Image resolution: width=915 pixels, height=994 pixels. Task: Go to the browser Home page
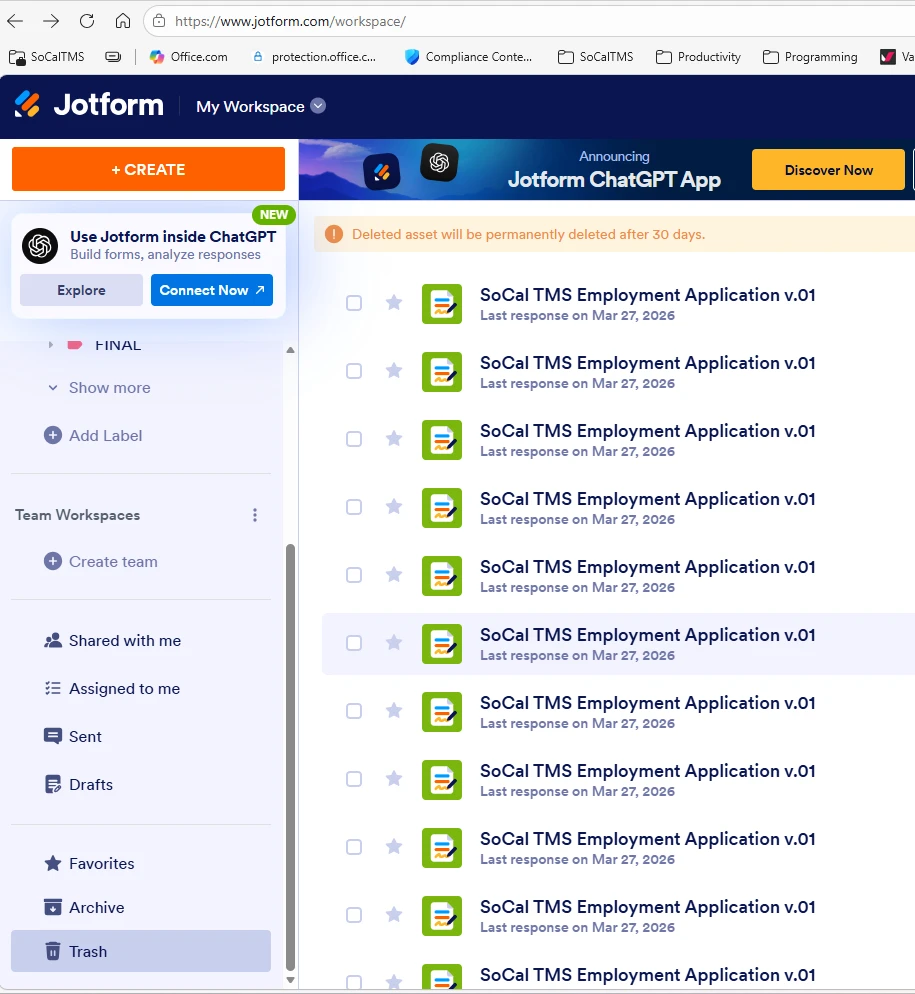click(123, 21)
